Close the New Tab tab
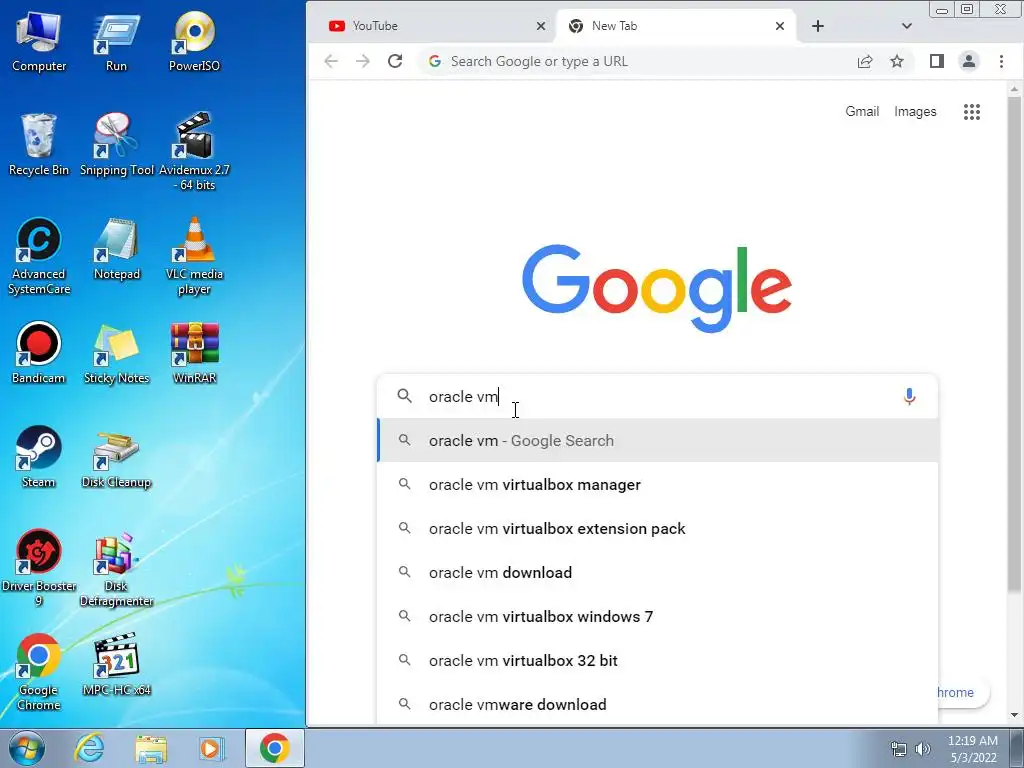 point(780,26)
